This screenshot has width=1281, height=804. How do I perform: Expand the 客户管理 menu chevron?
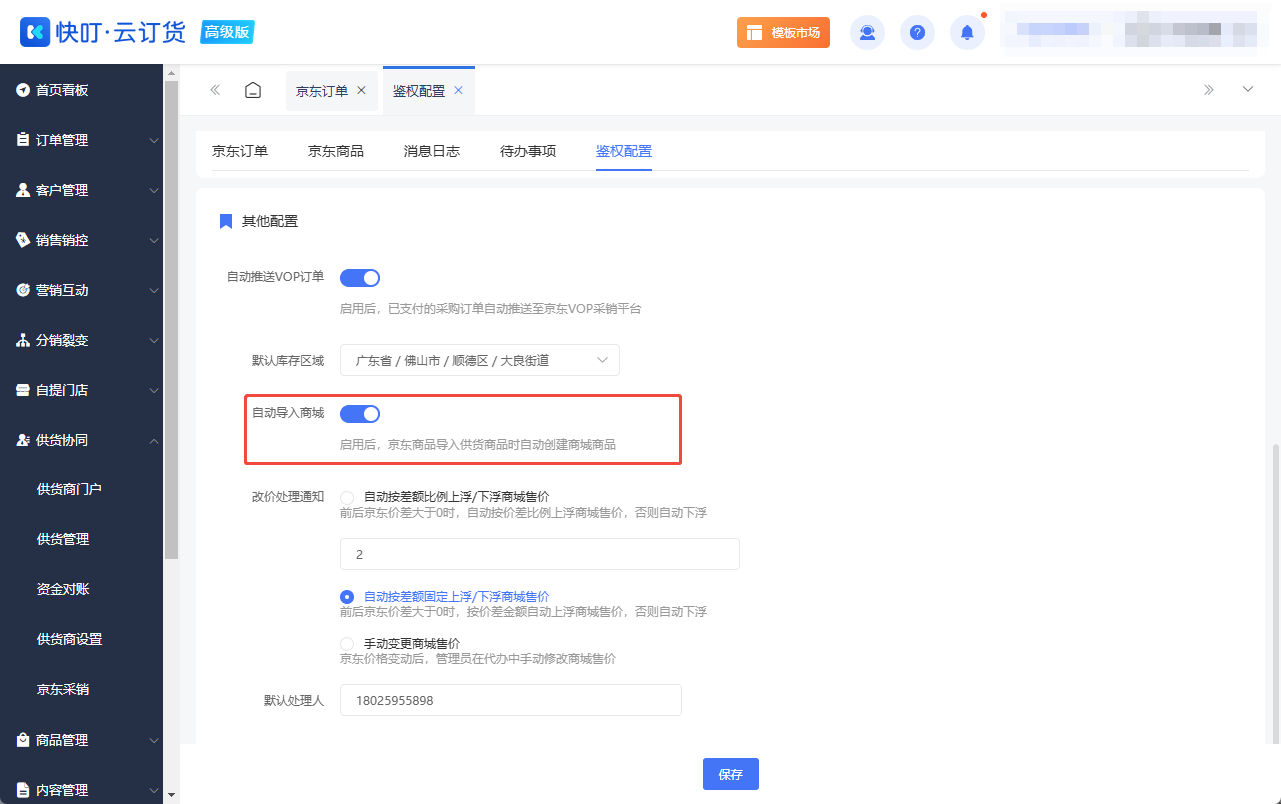tap(154, 191)
